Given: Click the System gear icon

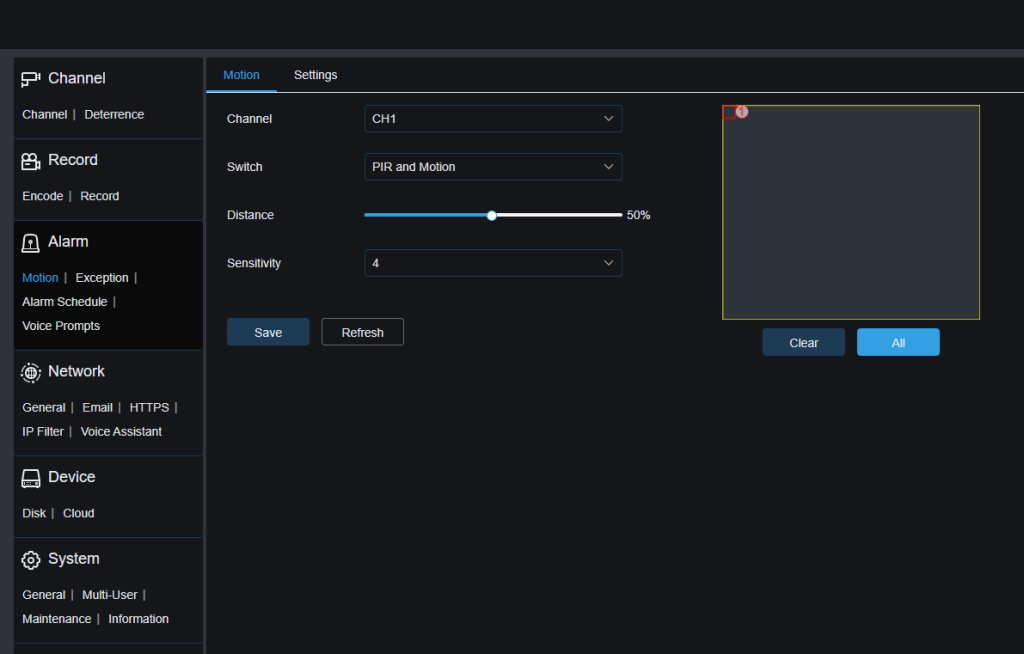Looking at the screenshot, I should [31, 560].
